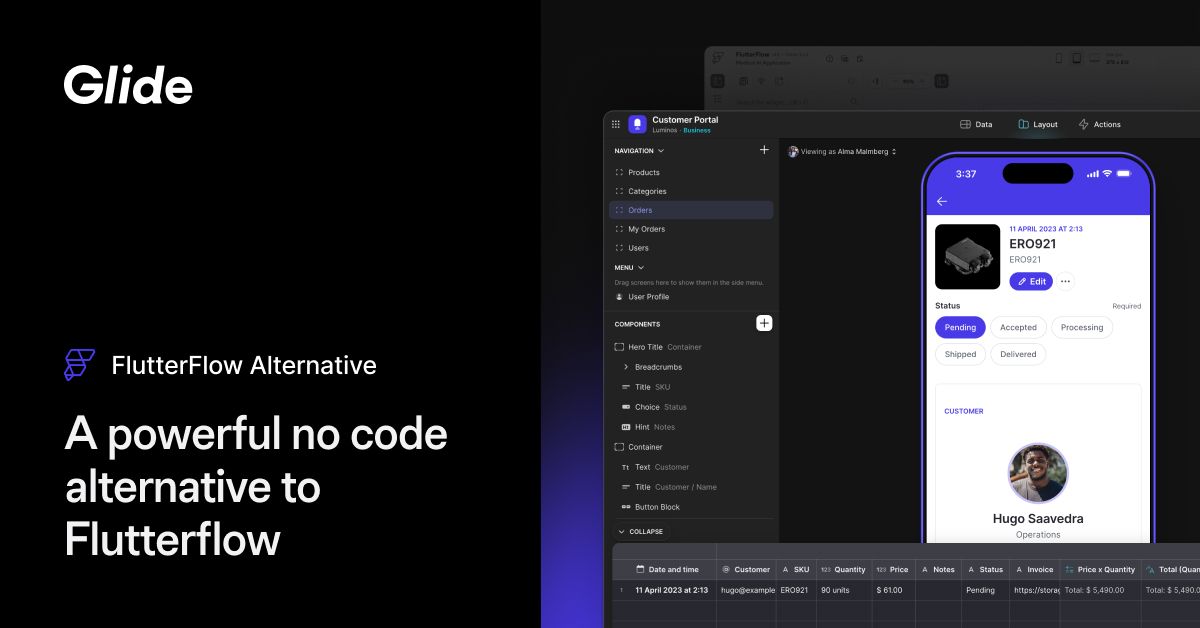This screenshot has height=628, width=1200.
Task: Switch to the Layout tab
Action: 1038,125
